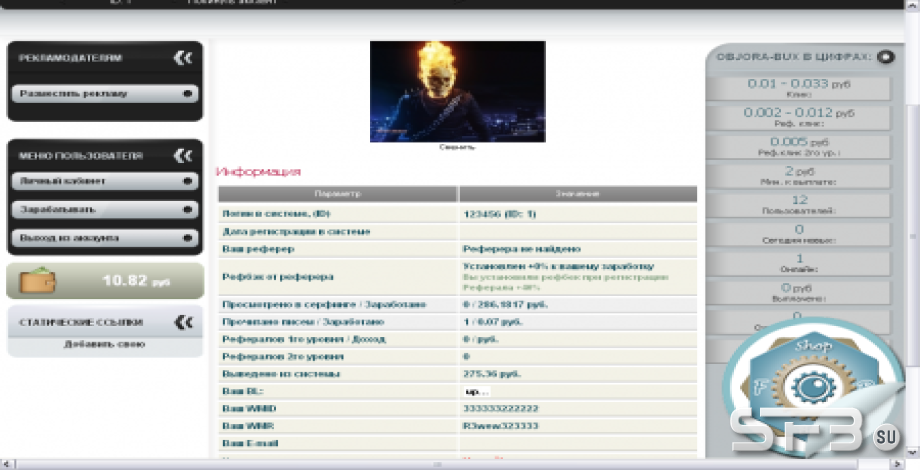Click the Ваш E-mail row label
The image size is (920, 470).
(250, 444)
